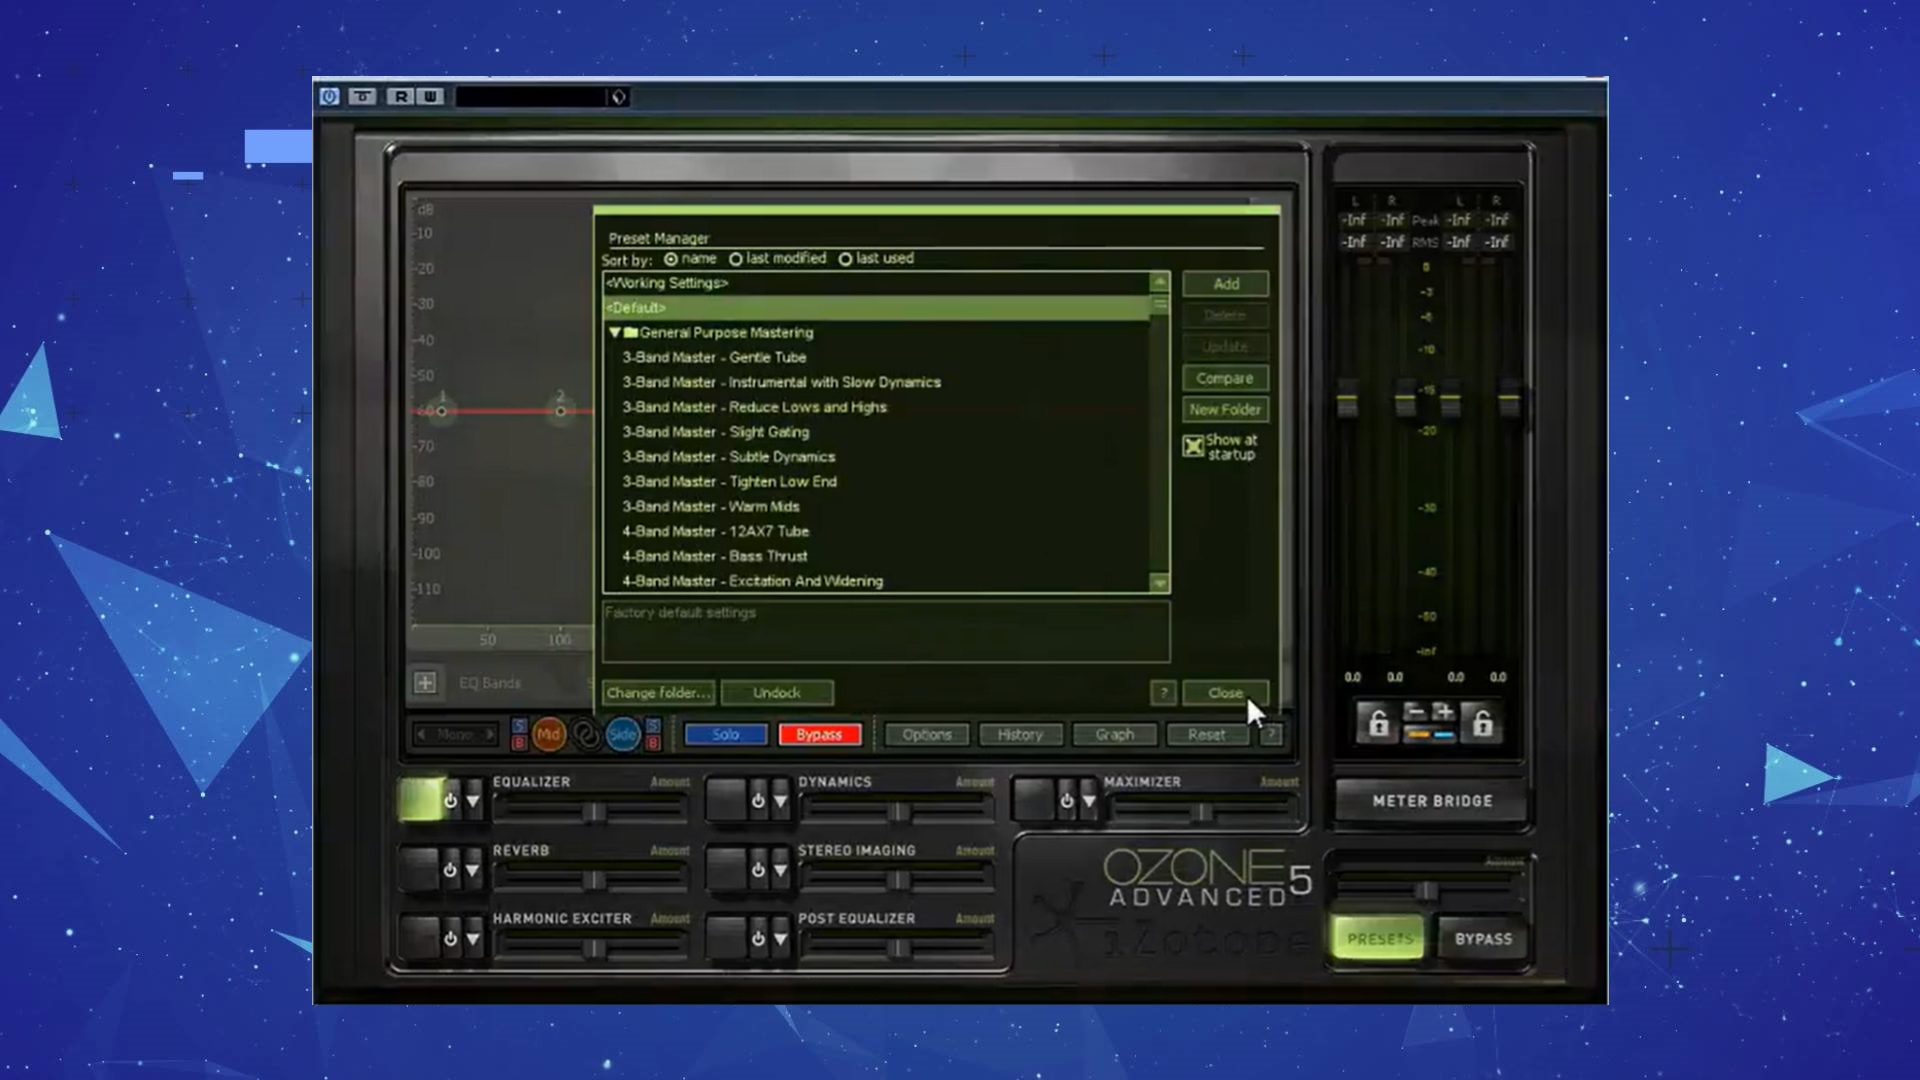Select the Dynamics module view button

[727, 800]
